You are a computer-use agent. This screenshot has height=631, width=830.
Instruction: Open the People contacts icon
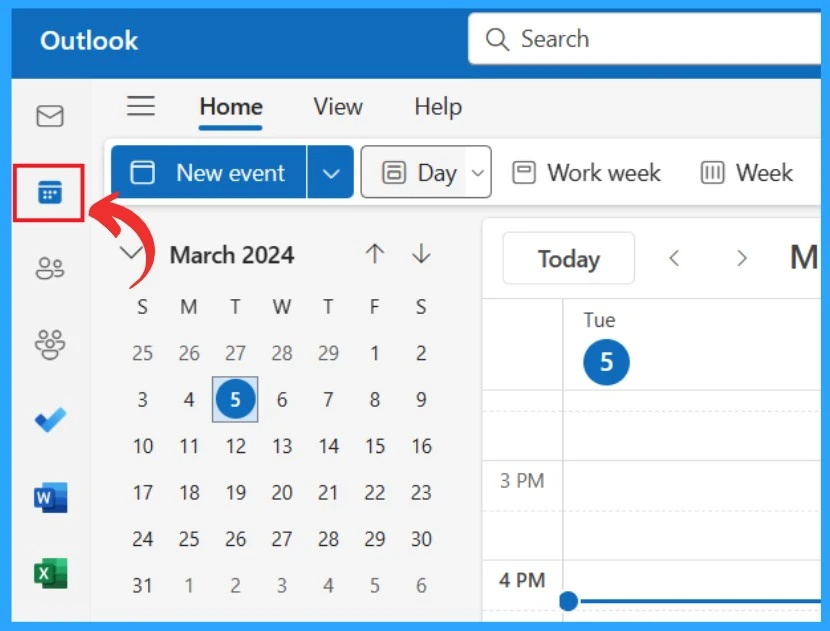50,268
